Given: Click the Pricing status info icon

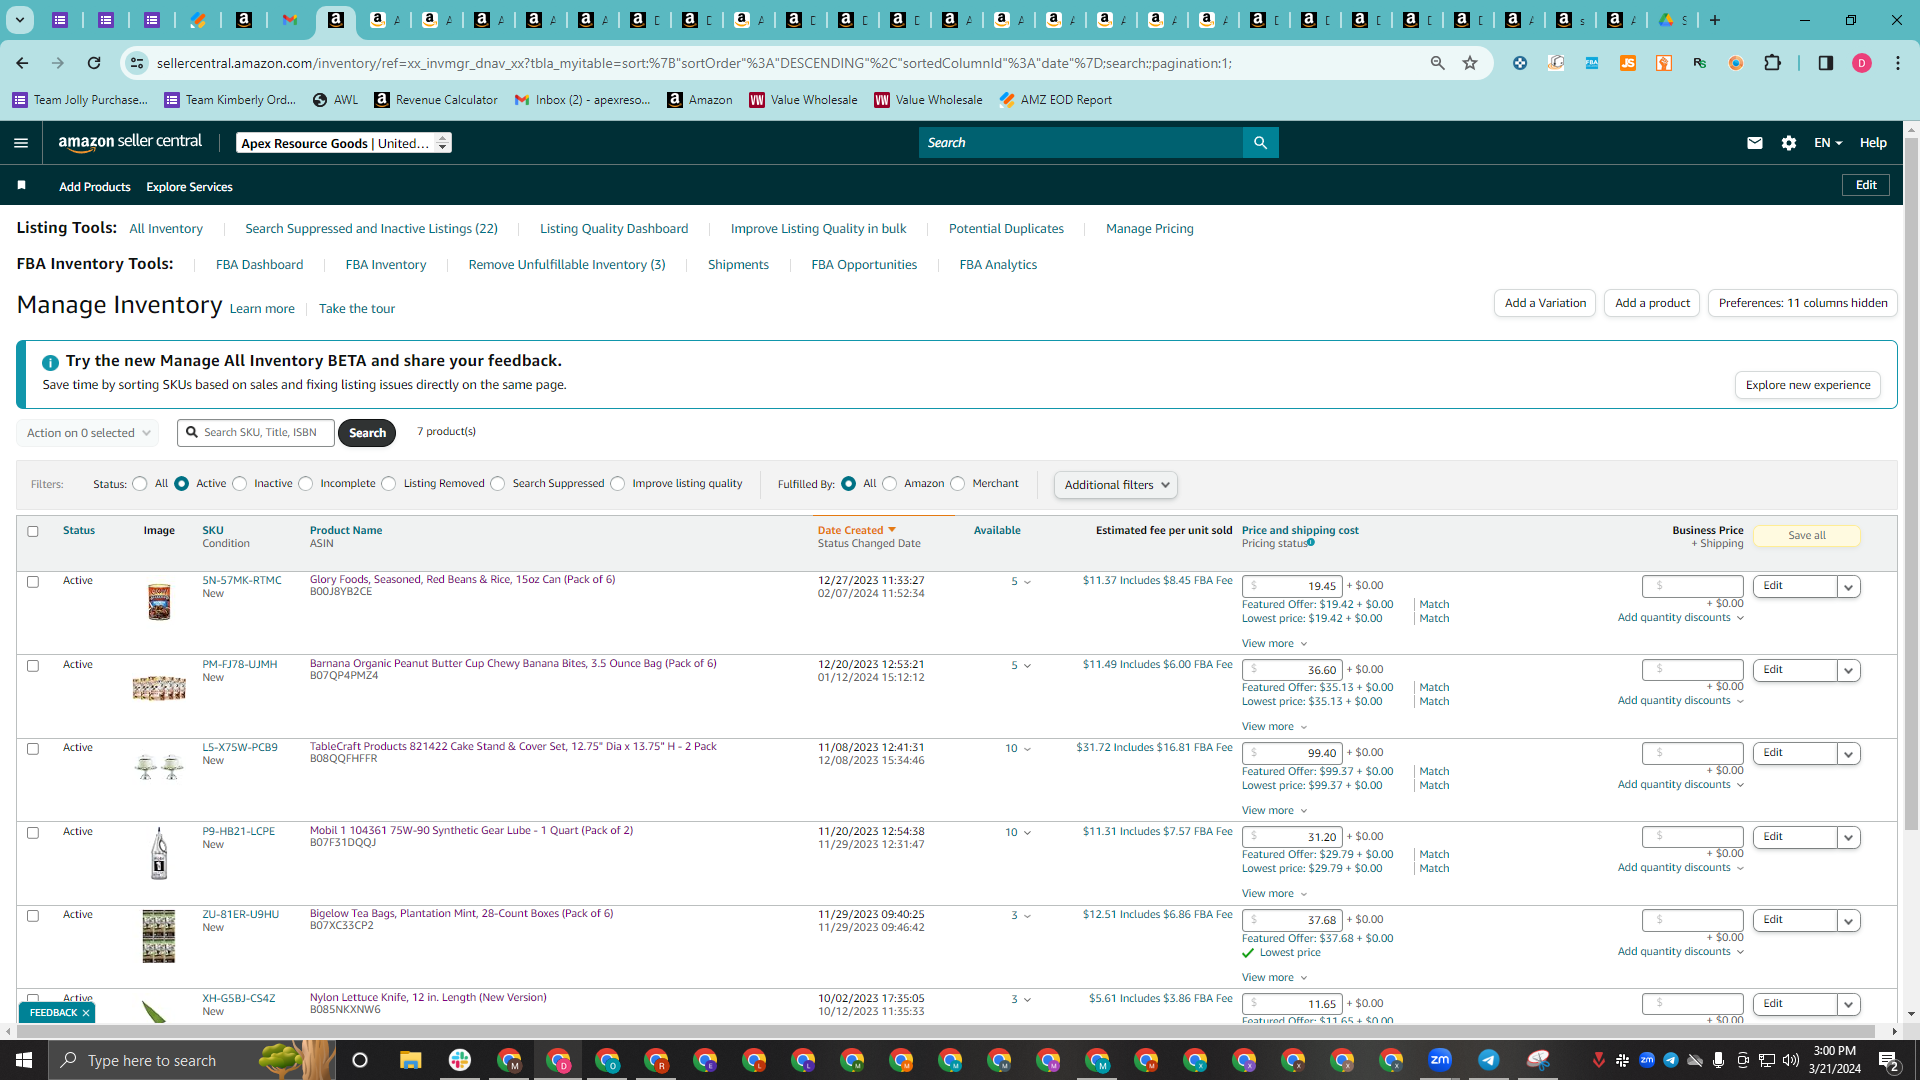Looking at the screenshot, I should point(1310,543).
